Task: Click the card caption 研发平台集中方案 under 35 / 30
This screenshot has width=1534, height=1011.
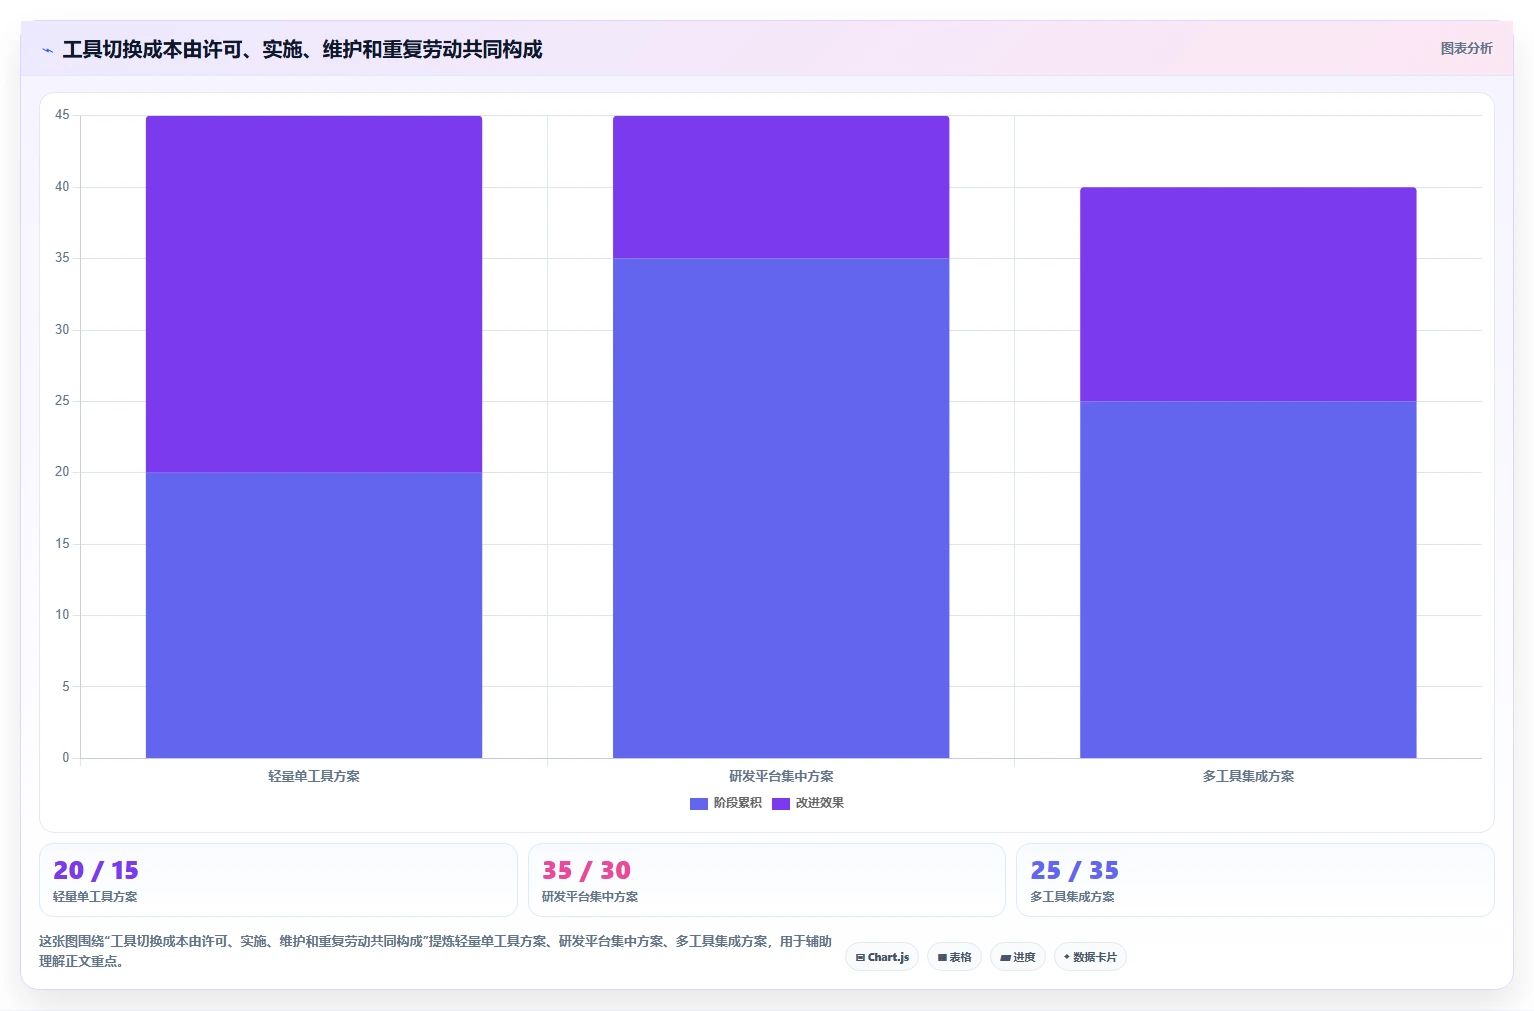Action: pyautogui.click(x=590, y=897)
